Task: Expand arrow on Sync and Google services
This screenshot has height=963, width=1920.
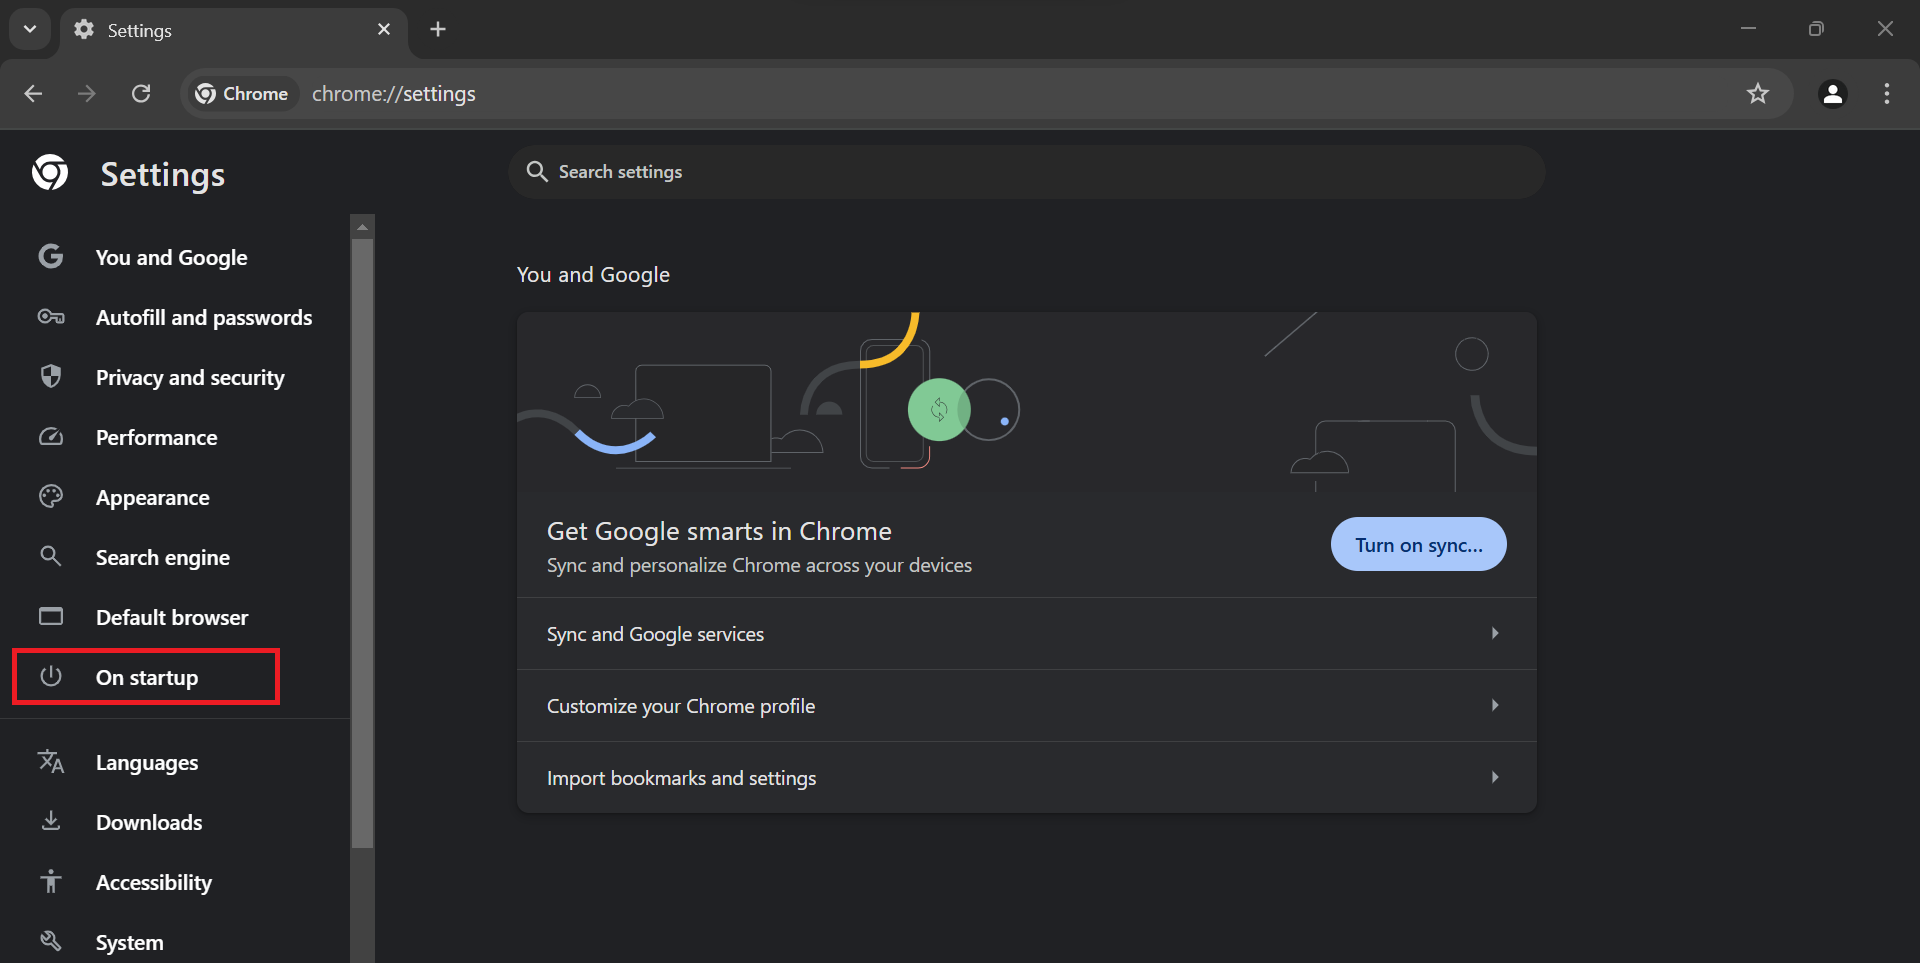Action: click(x=1495, y=633)
